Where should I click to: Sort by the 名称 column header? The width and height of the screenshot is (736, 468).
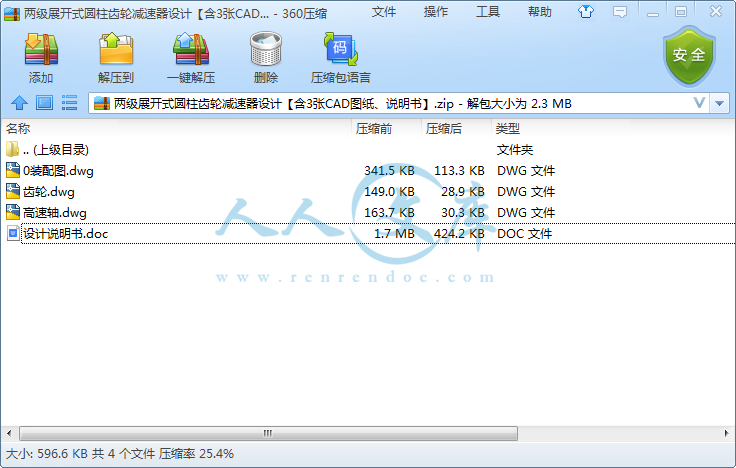coord(176,129)
